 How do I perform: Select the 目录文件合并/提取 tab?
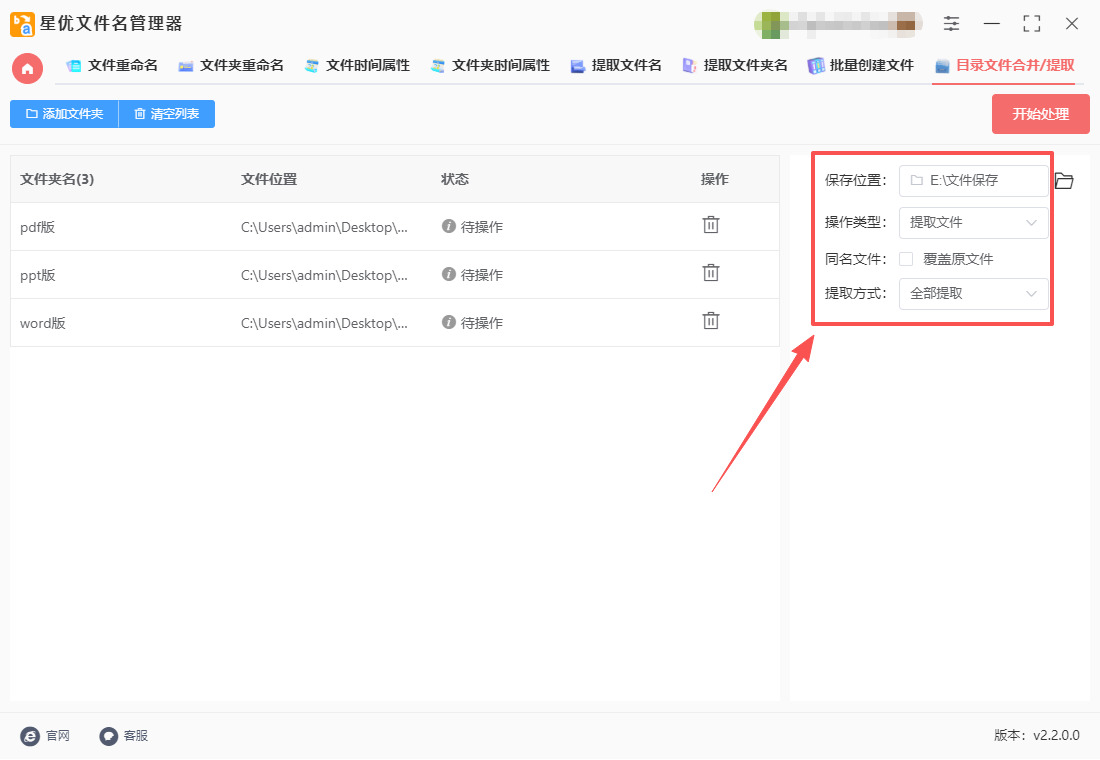pos(1005,66)
